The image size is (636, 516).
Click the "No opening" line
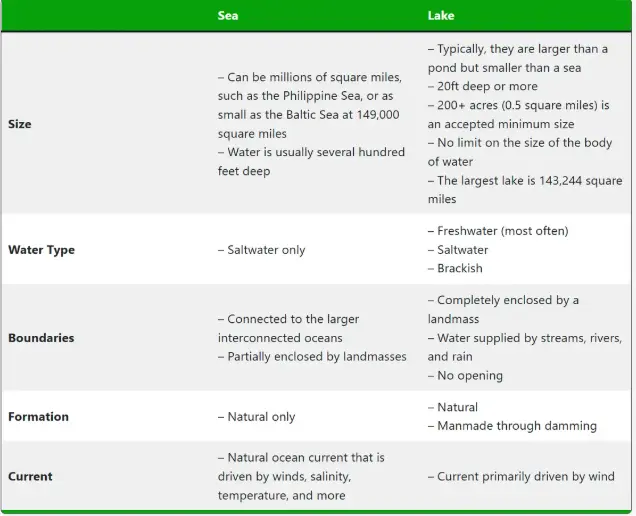470,376
